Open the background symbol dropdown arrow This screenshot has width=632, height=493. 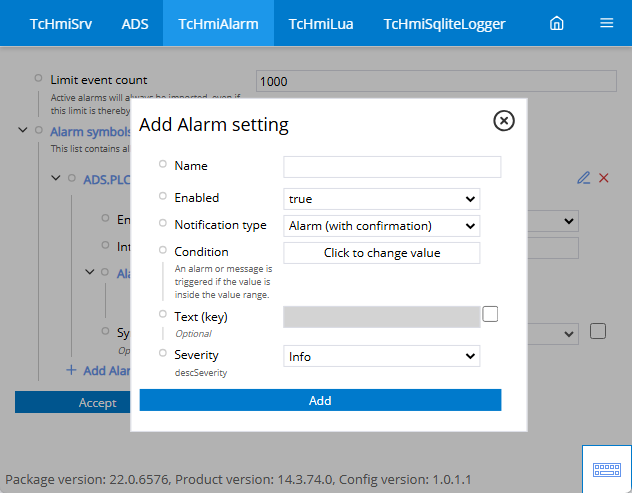point(569,334)
